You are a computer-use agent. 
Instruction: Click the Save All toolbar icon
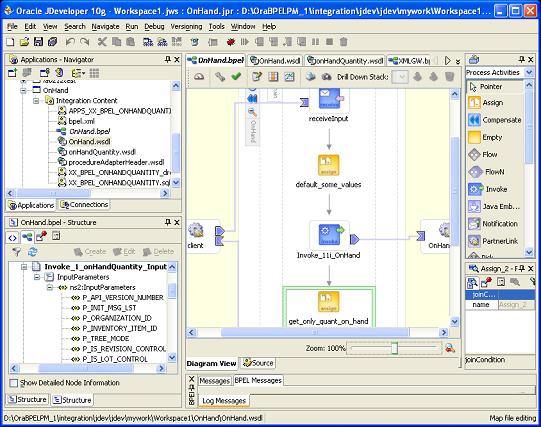pos(52,42)
